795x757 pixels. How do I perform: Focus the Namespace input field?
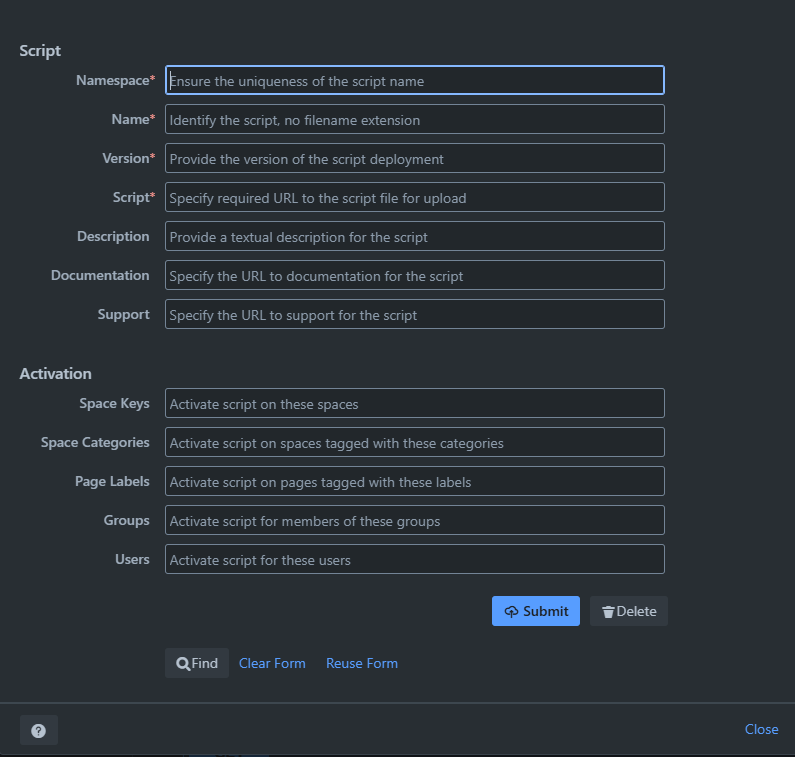(414, 81)
